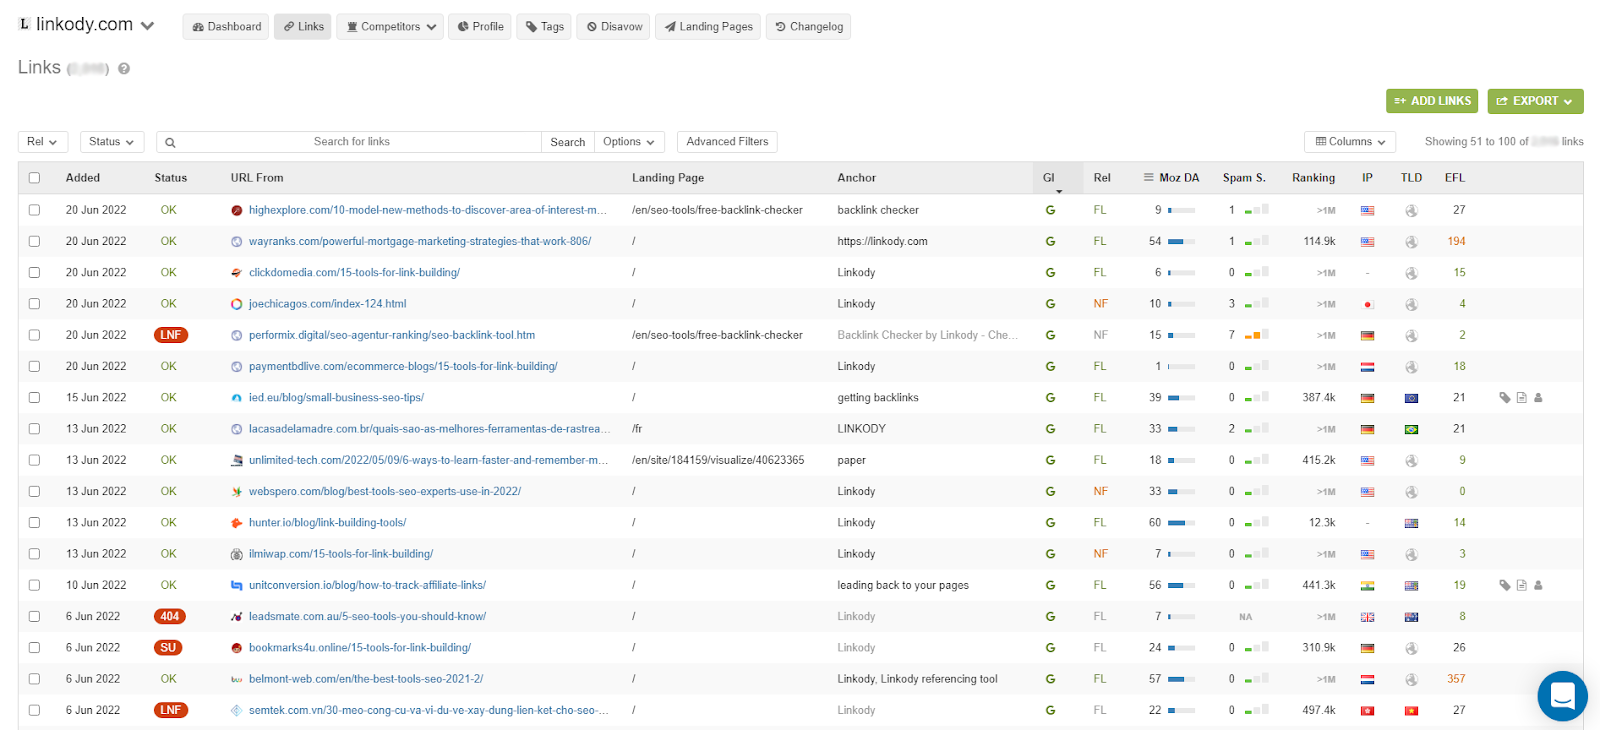The height and width of the screenshot is (730, 1600).
Task: Open the Landing Pages tab
Action: (708, 27)
